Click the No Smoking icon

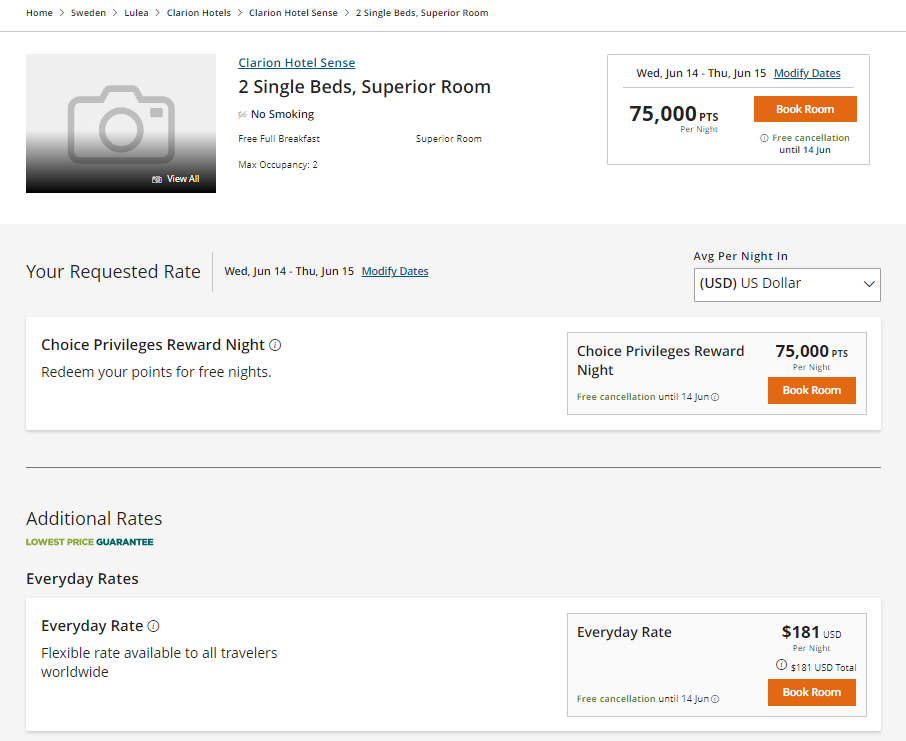pyautogui.click(x=242, y=114)
